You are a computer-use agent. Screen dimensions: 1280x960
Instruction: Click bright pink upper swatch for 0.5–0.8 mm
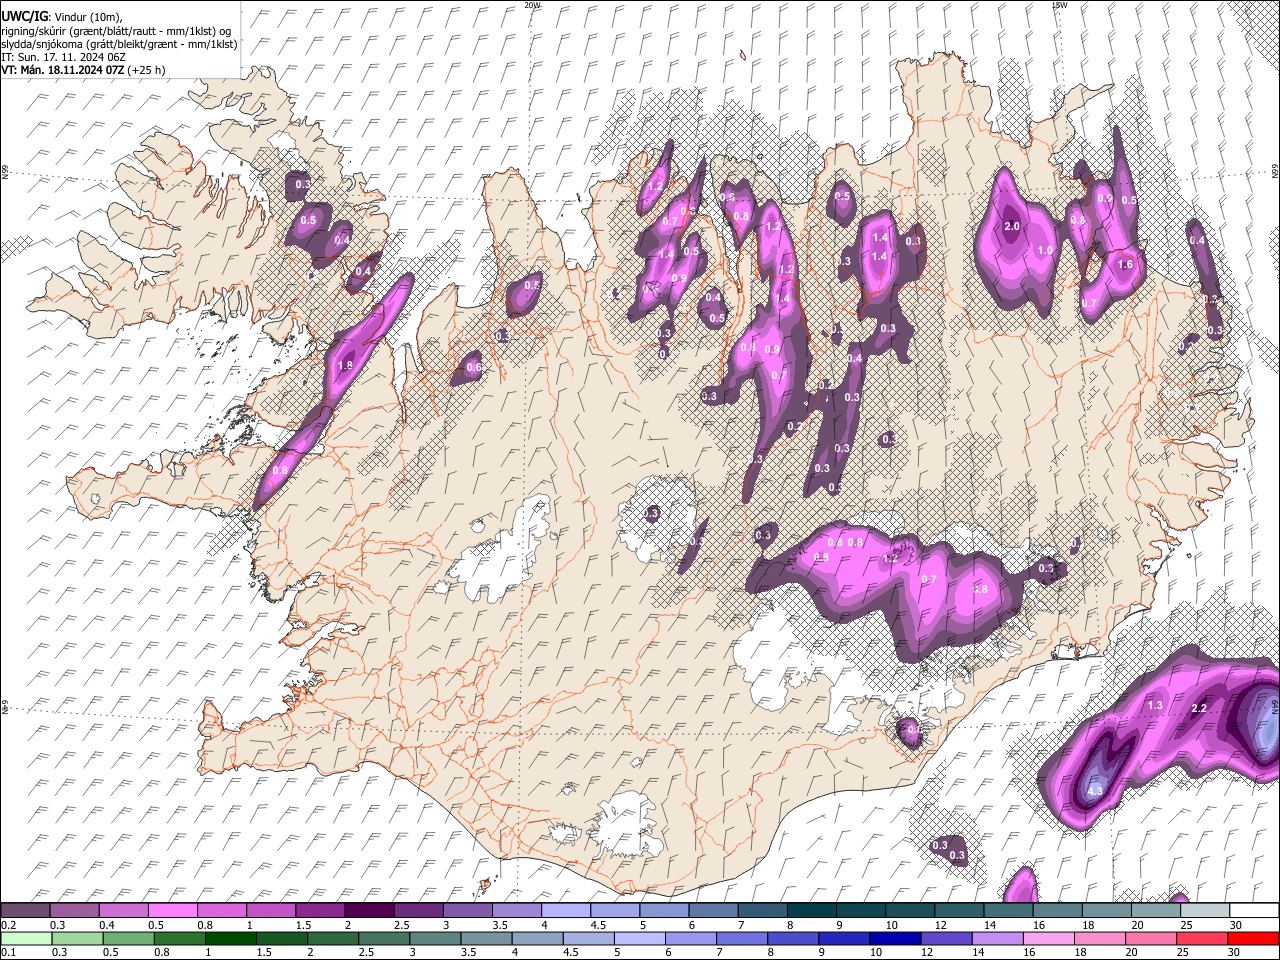tap(172, 910)
